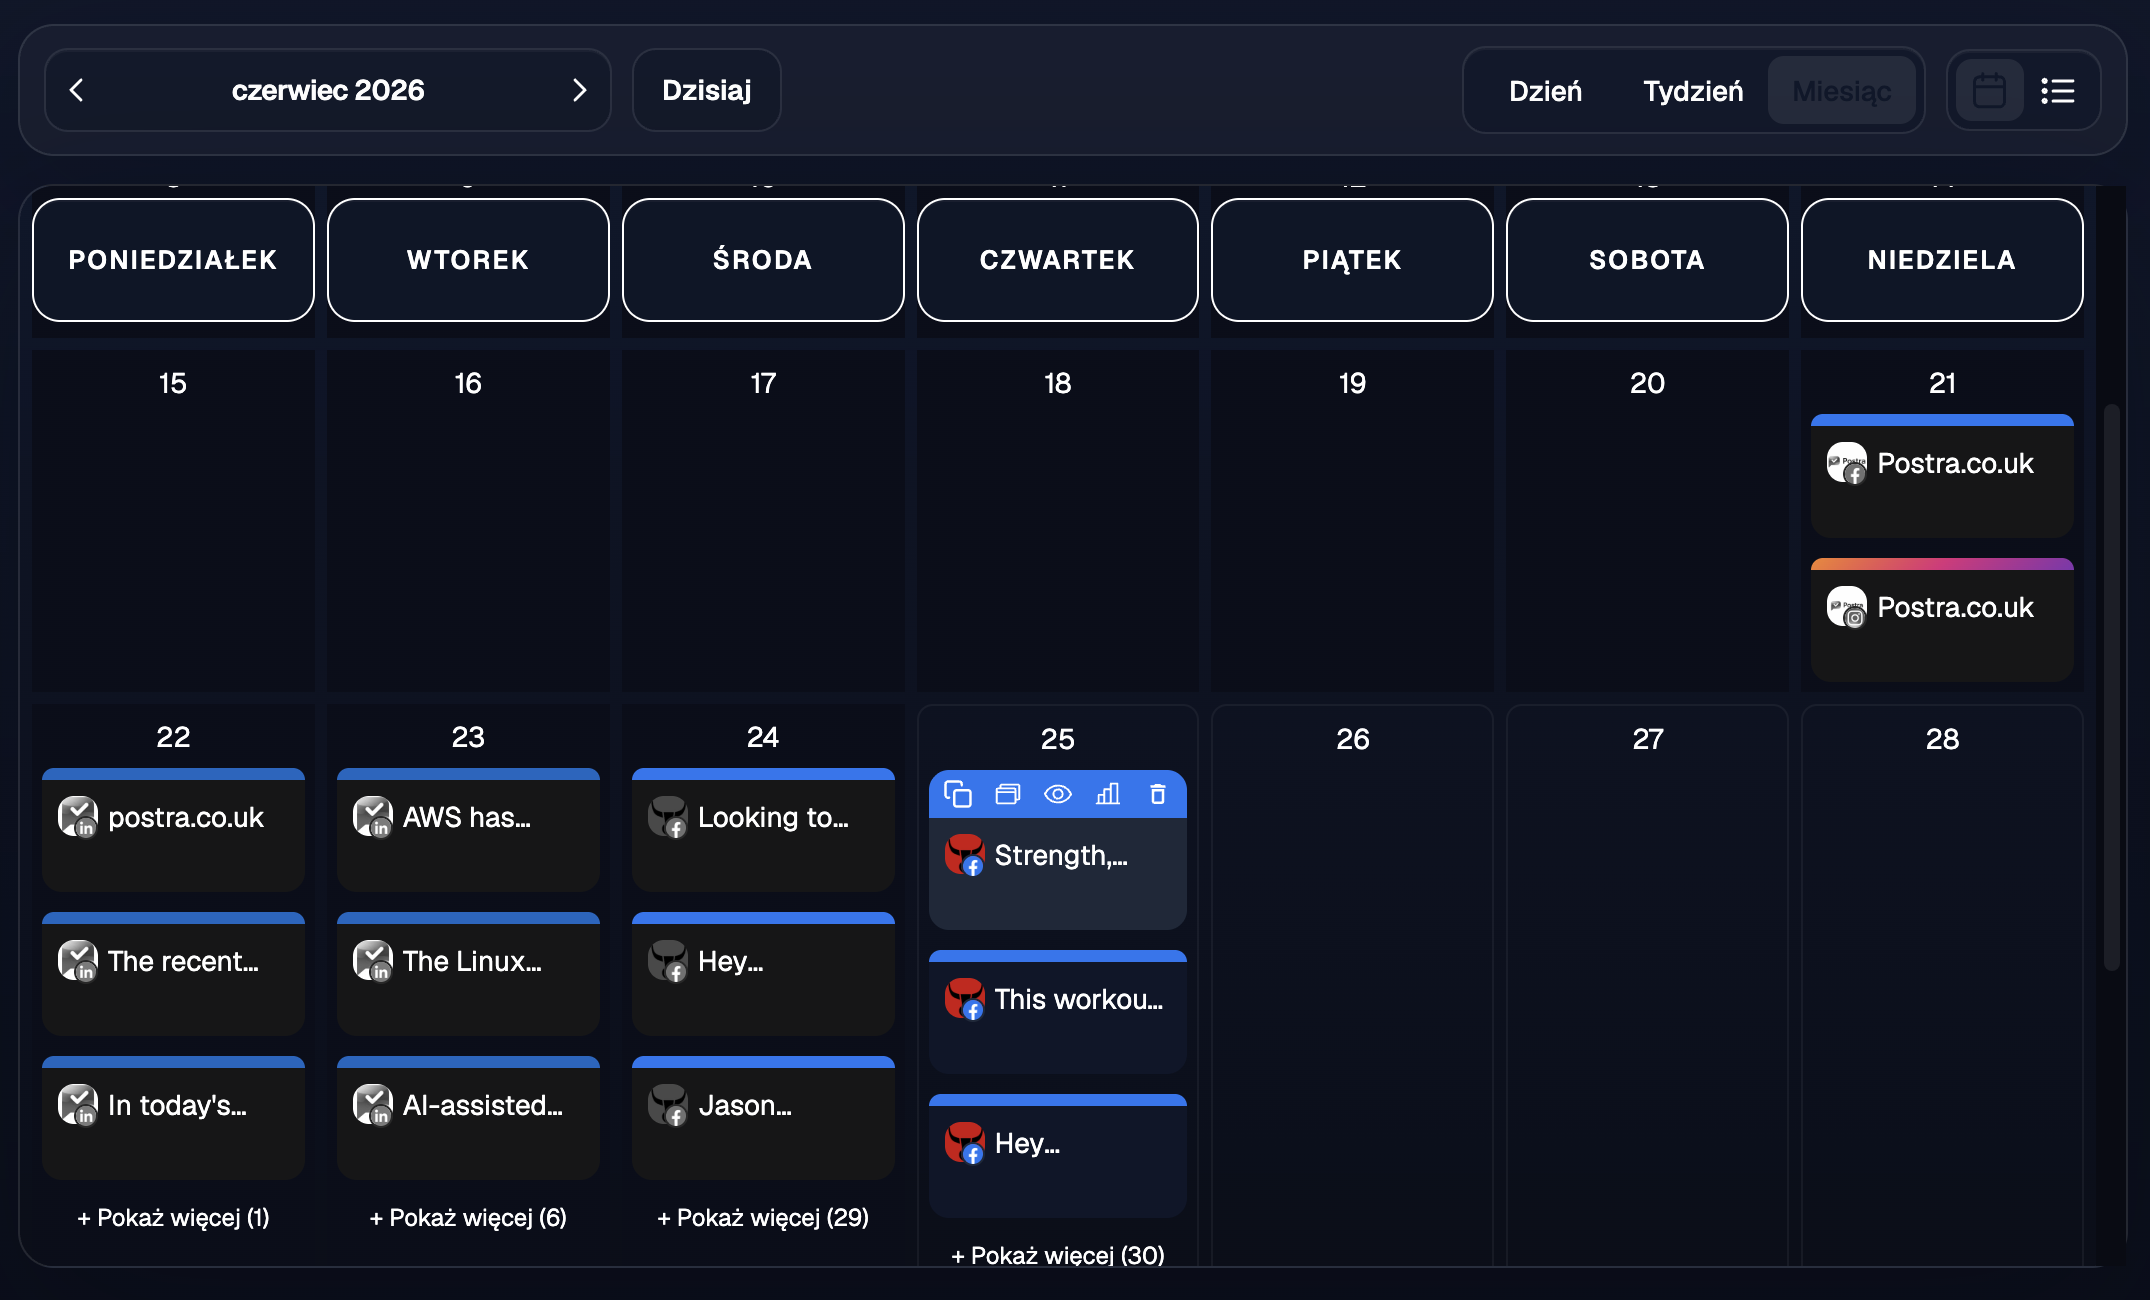This screenshot has width=2150, height=1300.
Task: Select the Dzień view tab
Action: click(x=1545, y=91)
